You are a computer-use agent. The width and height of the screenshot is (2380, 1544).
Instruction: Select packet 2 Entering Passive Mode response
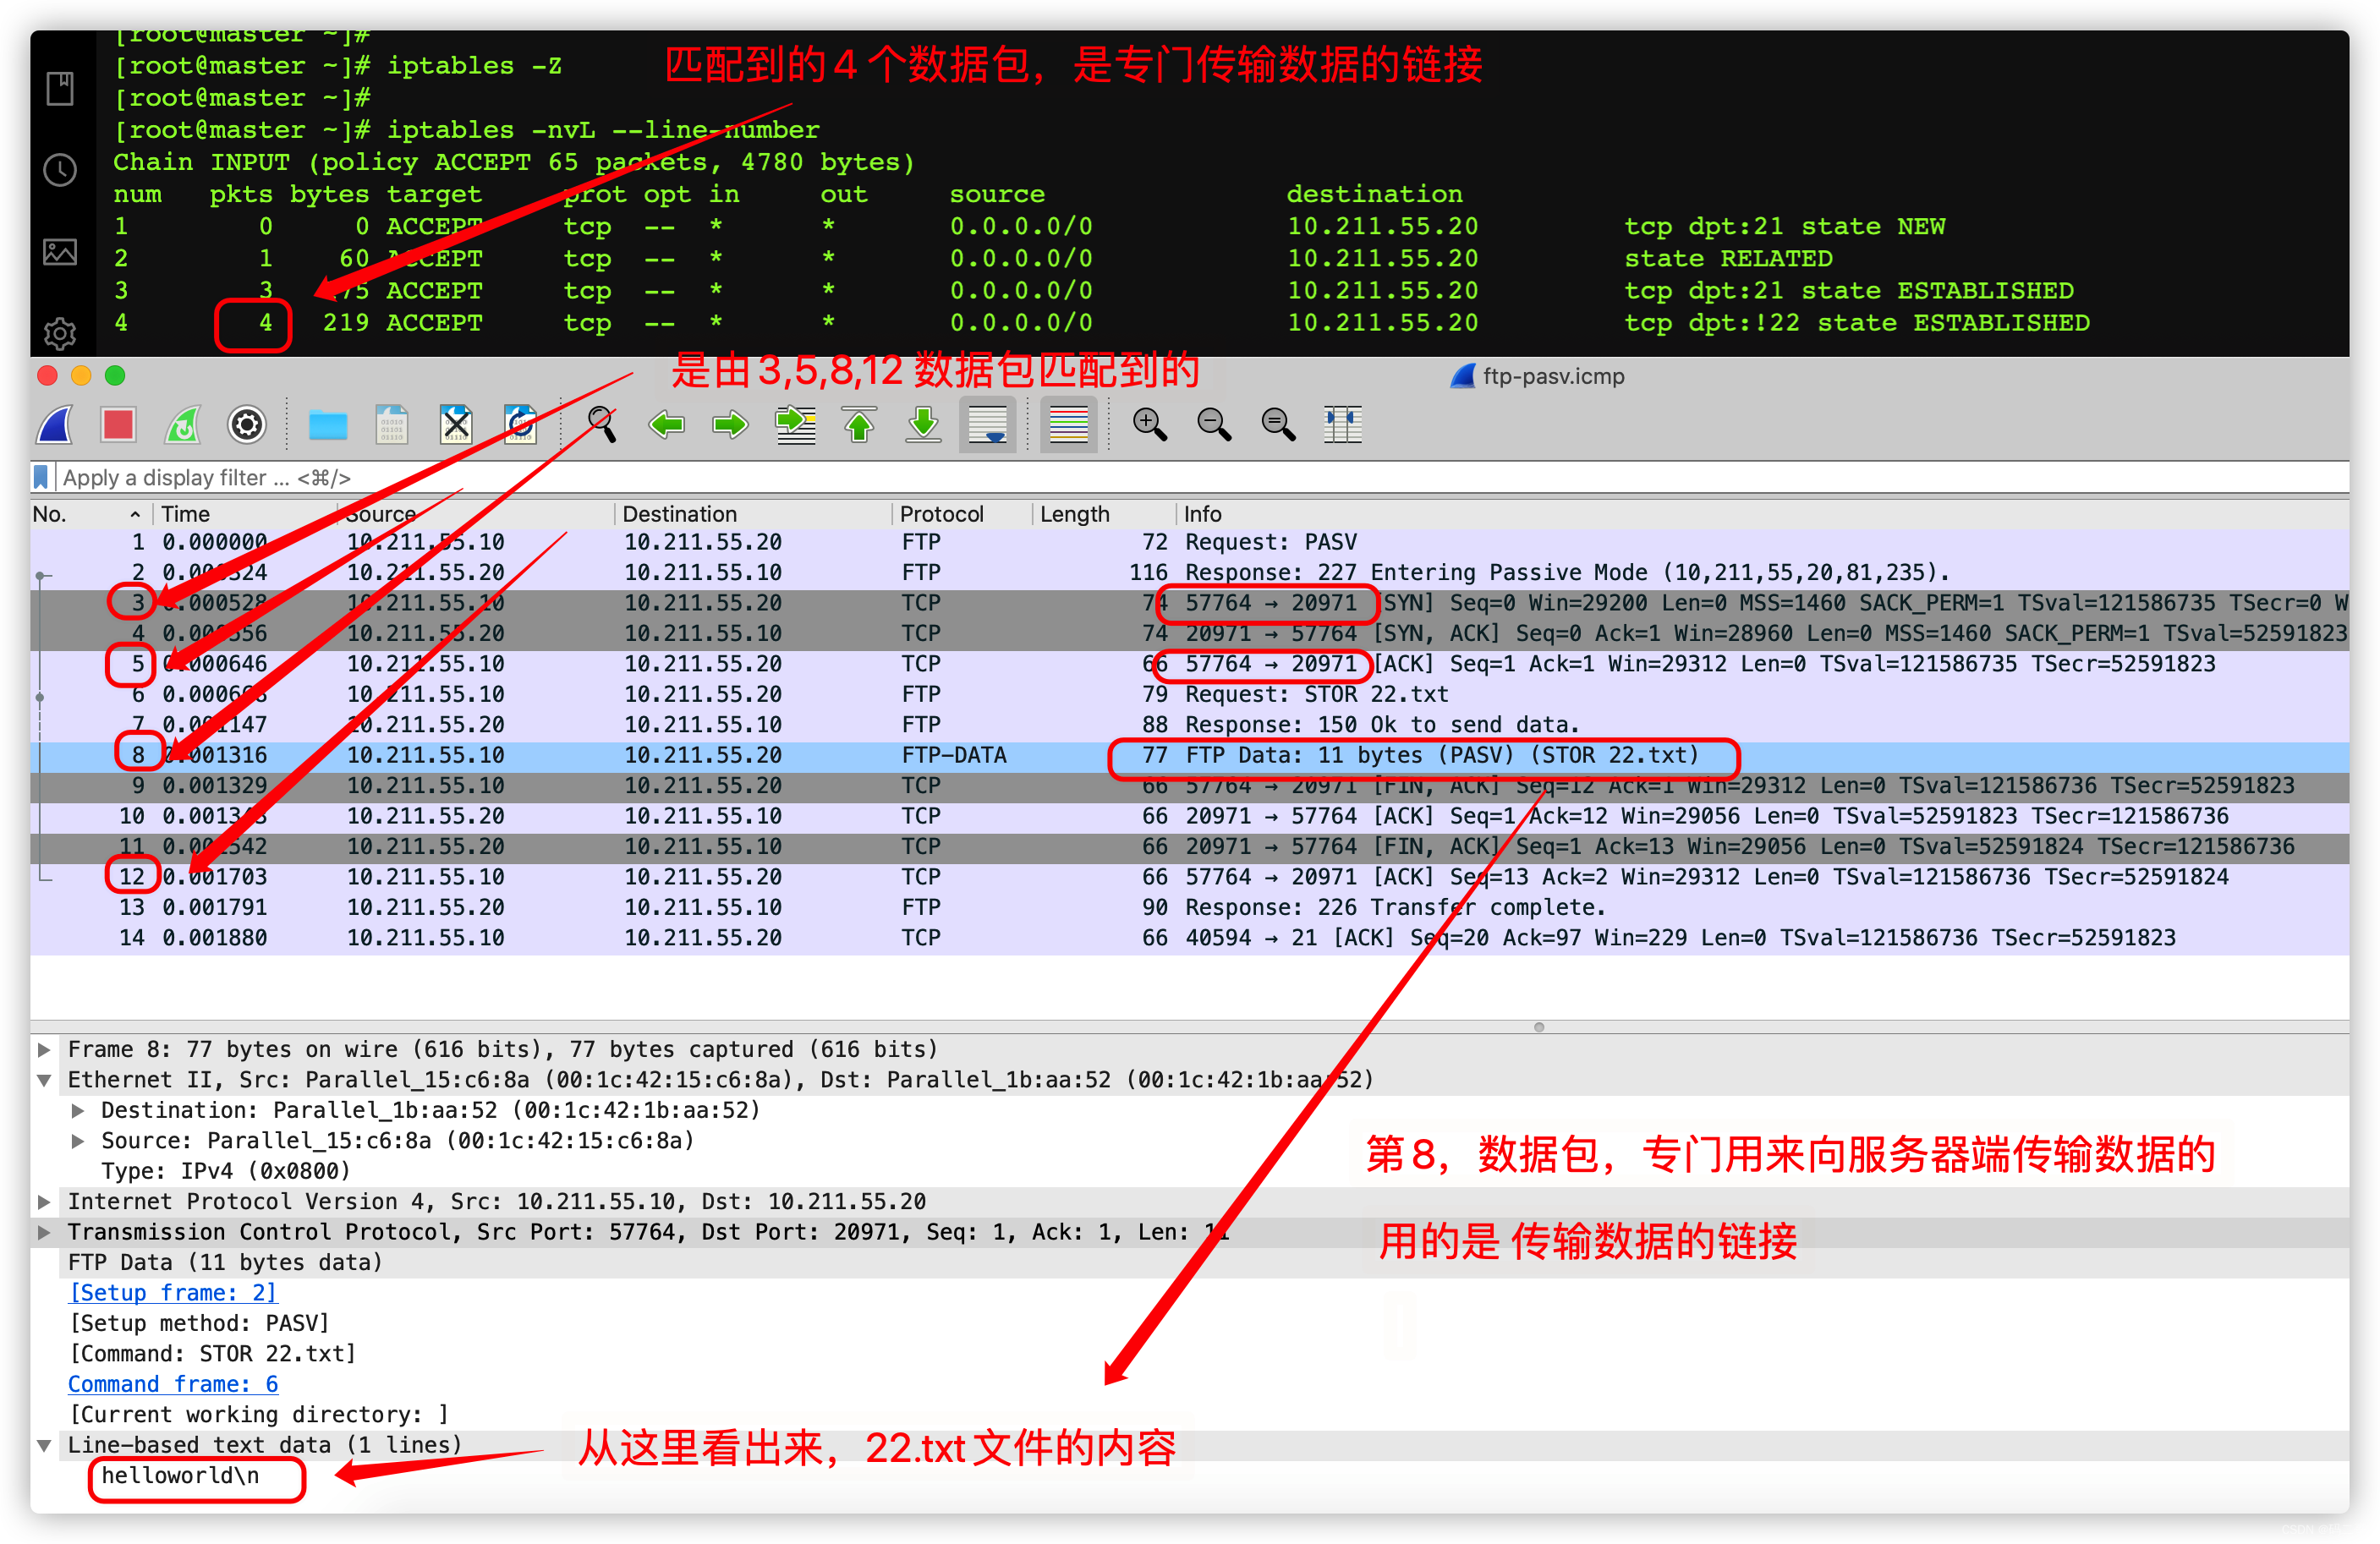(x=1190, y=572)
